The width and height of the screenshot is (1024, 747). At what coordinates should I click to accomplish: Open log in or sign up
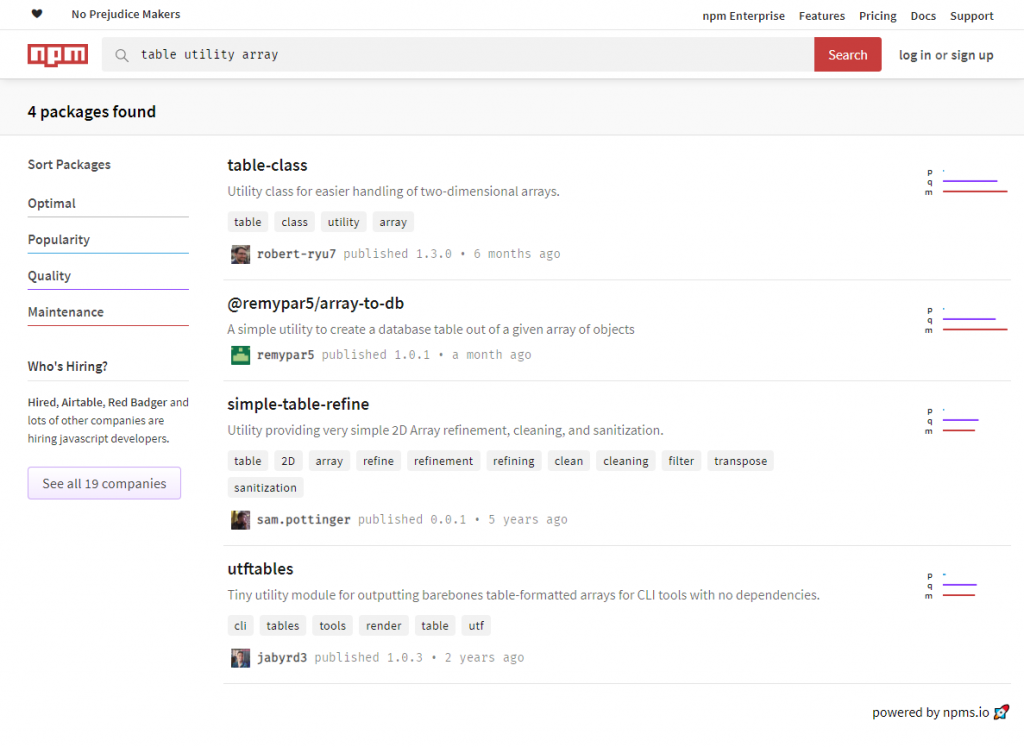coord(946,55)
